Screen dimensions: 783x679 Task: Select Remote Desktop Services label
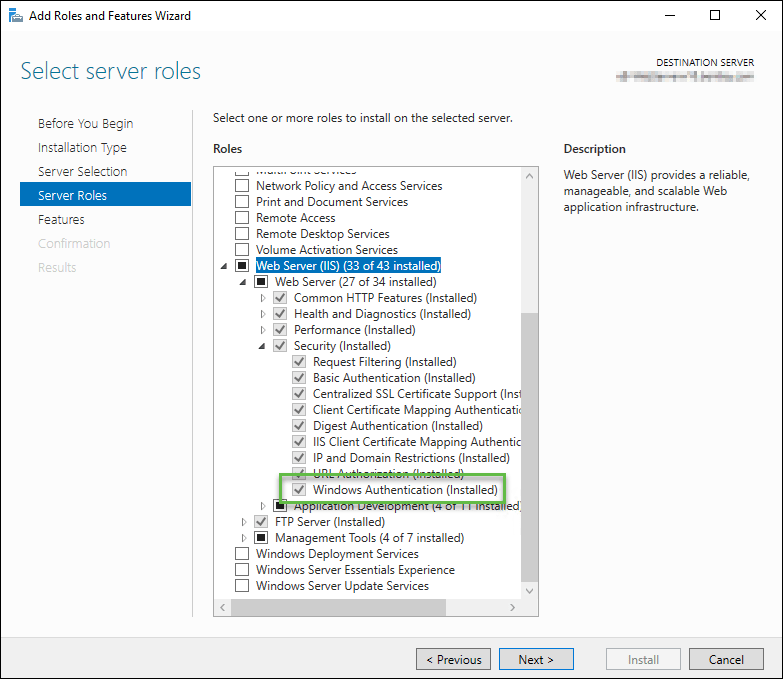pyautogui.click(x=323, y=234)
